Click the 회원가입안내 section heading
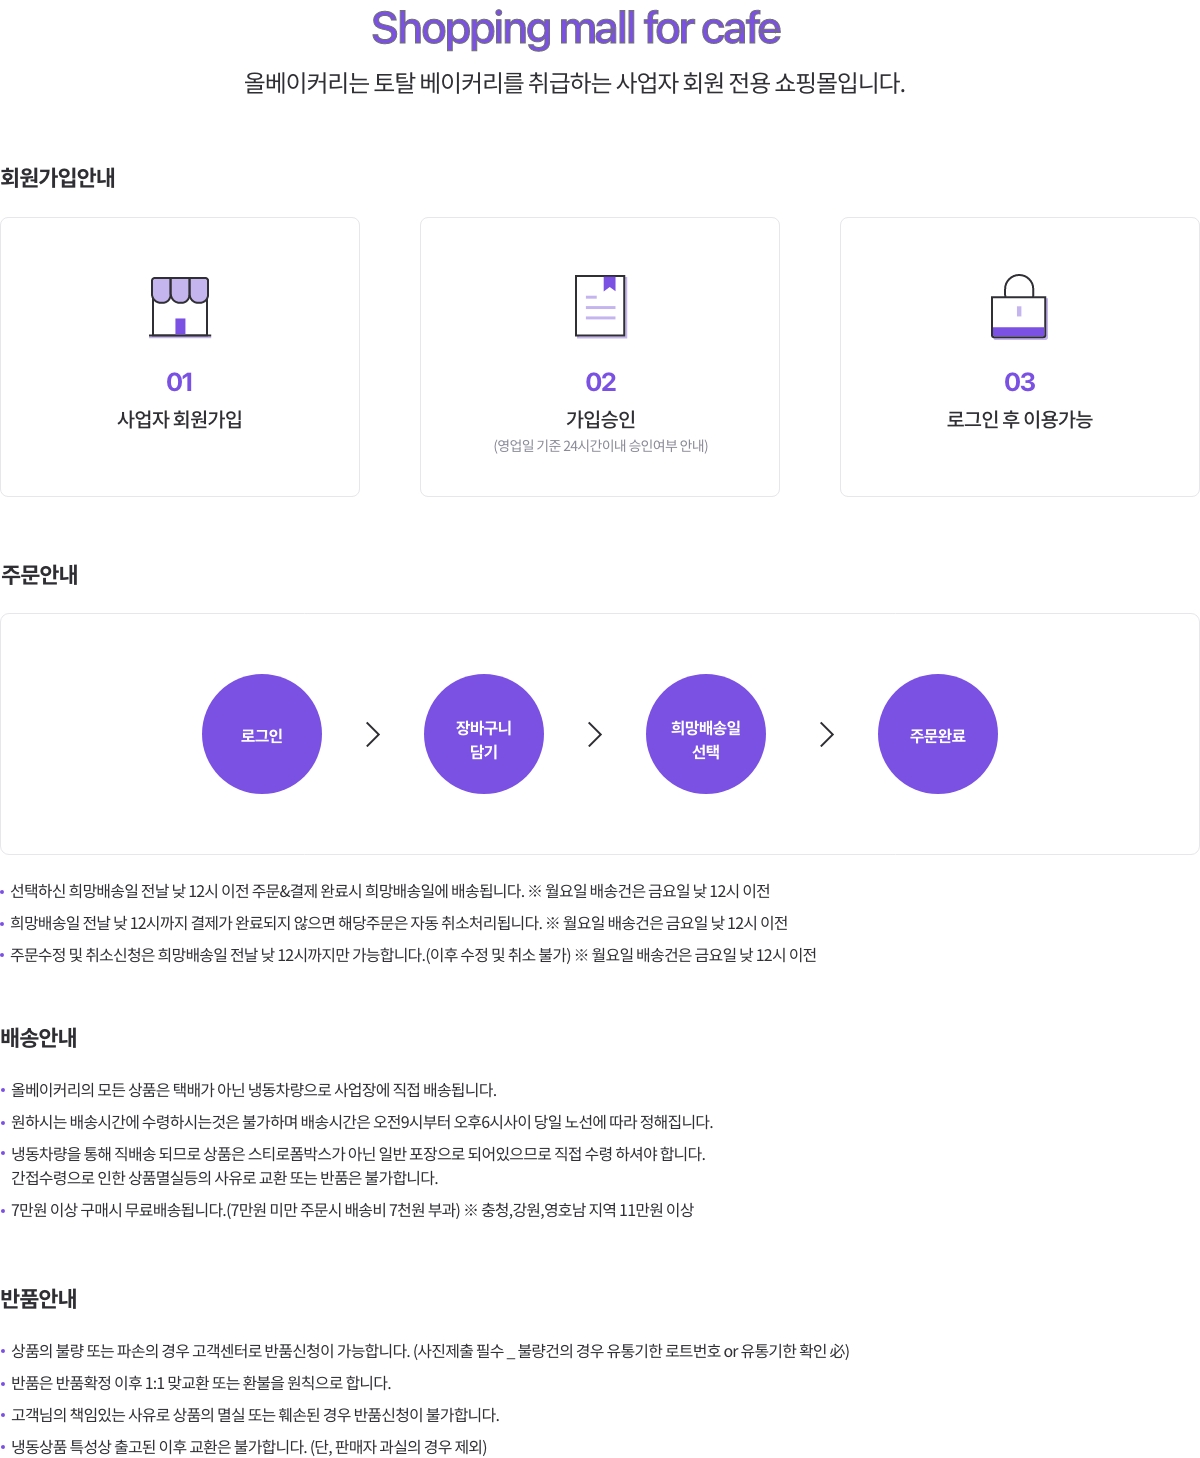1200x1458 pixels. point(58,178)
